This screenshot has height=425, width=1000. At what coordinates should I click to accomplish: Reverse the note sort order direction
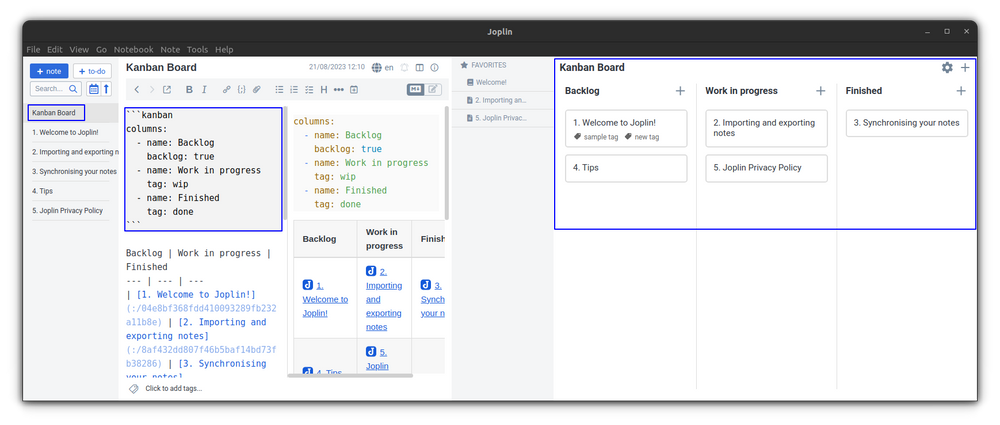tap(107, 89)
